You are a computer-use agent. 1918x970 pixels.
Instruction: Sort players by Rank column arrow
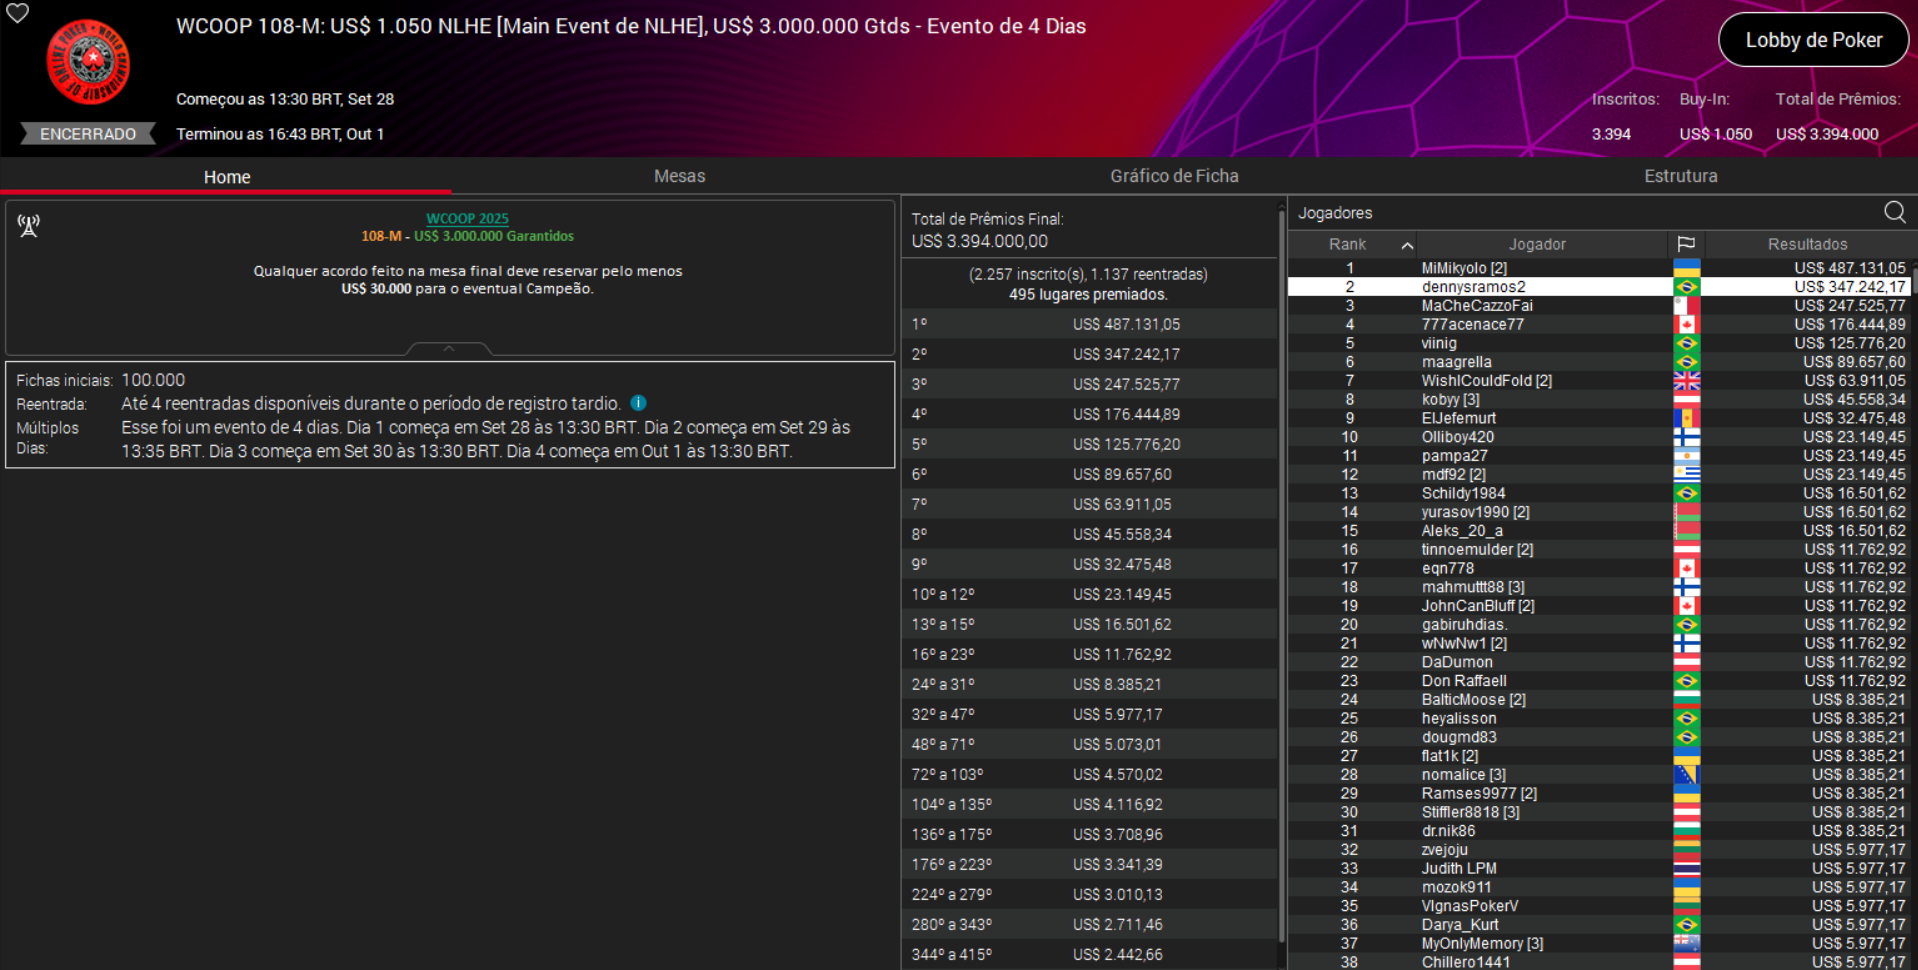tap(1406, 245)
